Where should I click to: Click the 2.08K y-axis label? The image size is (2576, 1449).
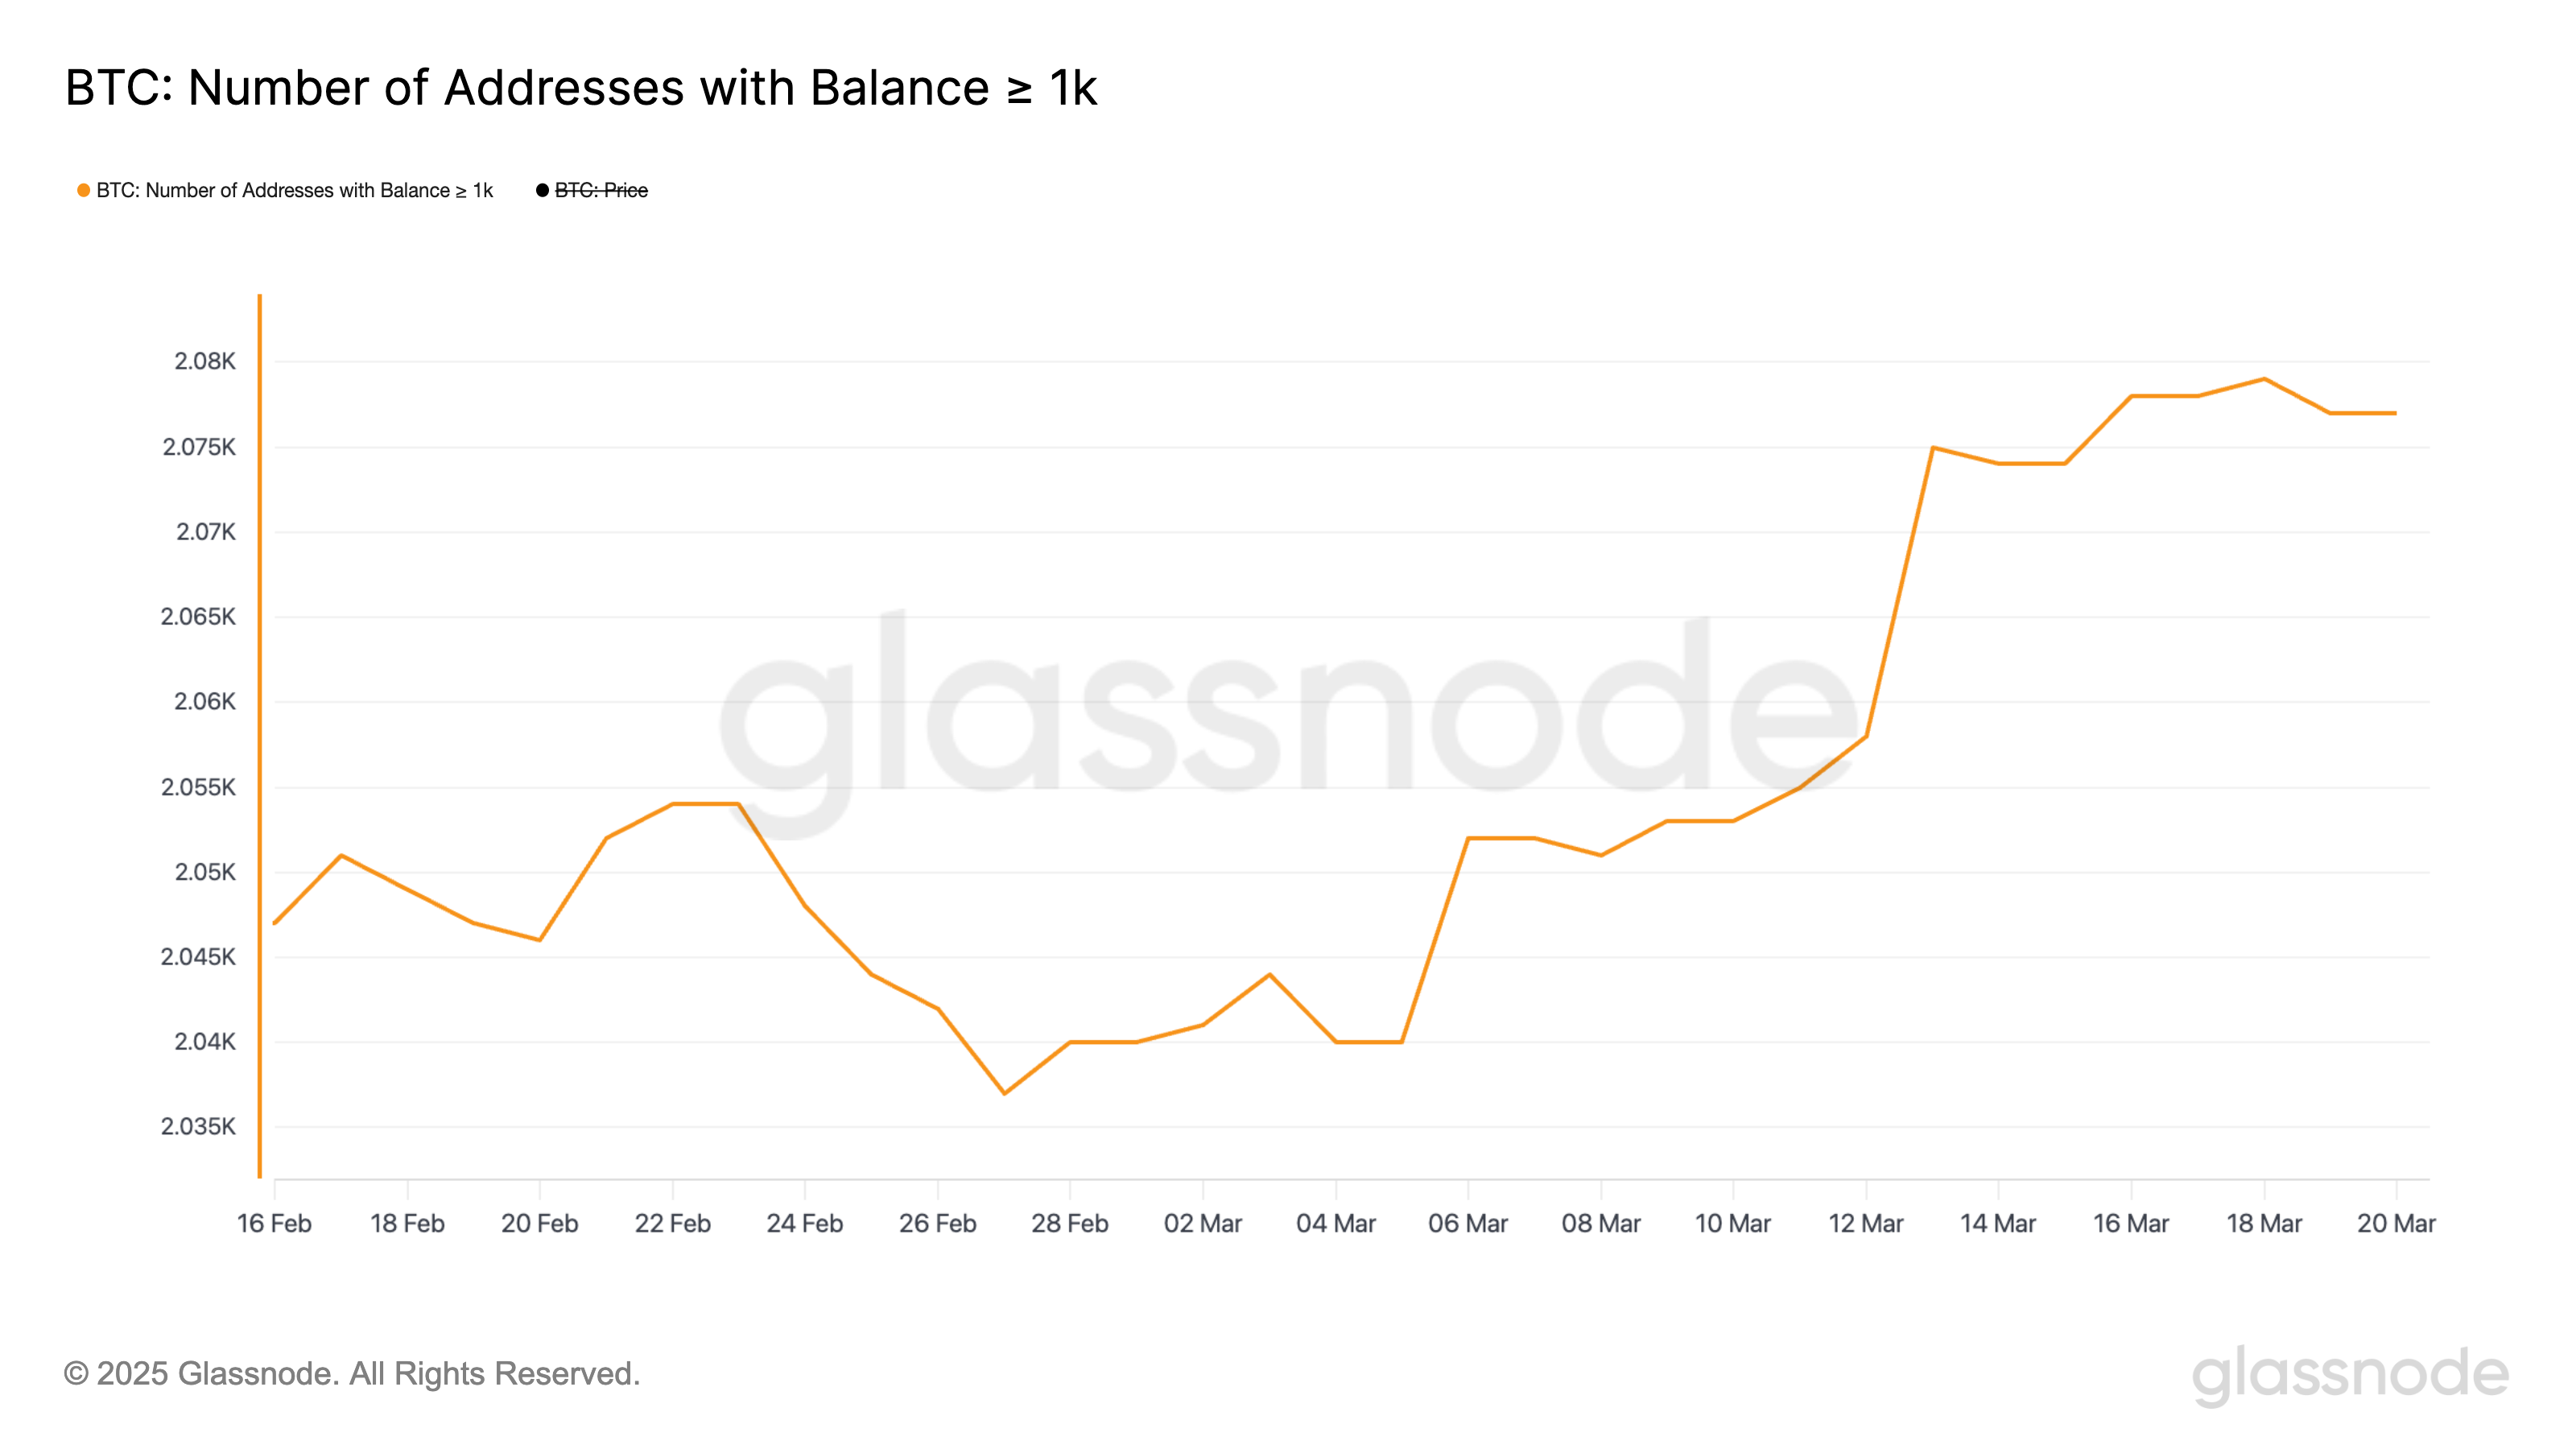[x=205, y=361]
